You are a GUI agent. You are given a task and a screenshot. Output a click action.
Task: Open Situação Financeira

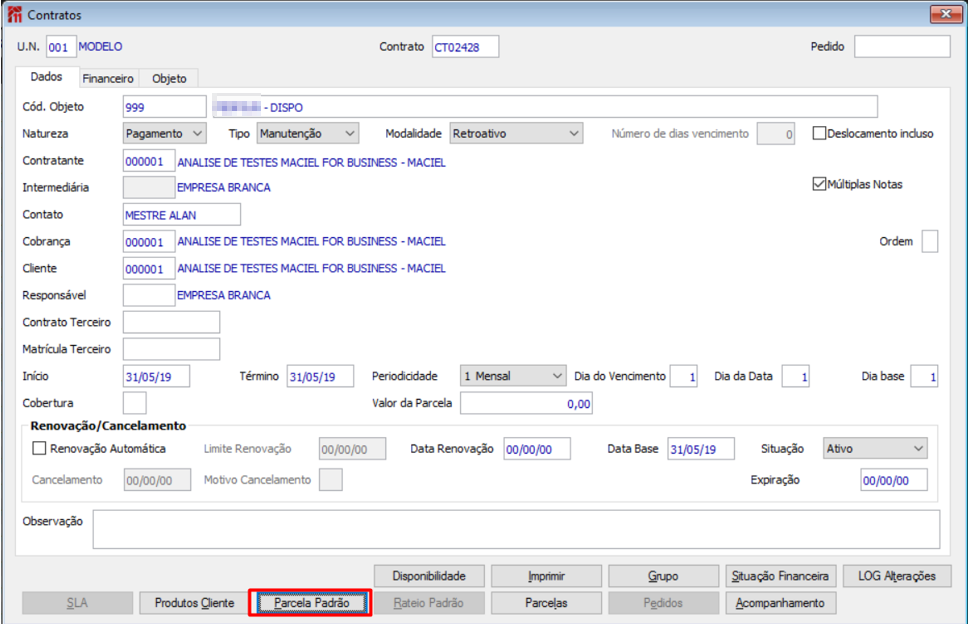pyautogui.click(x=781, y=576)
